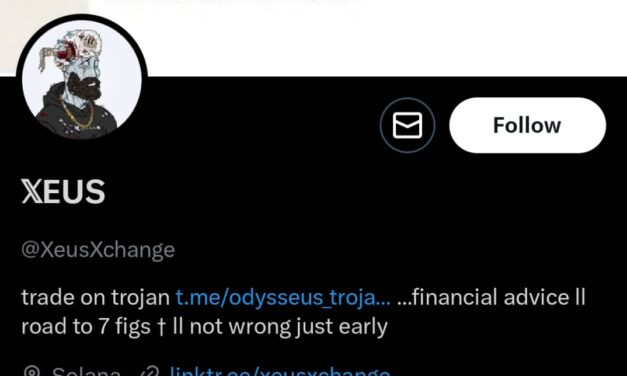Viewport: 627px width, 376px height.
Task: Click the location pin icon
Action: pos(31,372)
